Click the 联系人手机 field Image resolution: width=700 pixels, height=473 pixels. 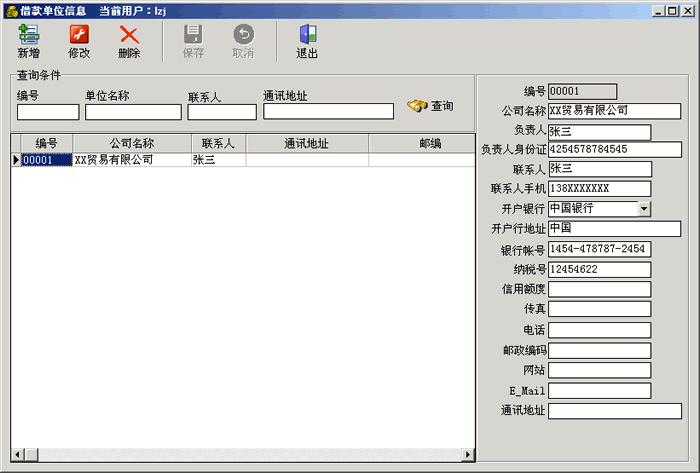tap(600, 188)
